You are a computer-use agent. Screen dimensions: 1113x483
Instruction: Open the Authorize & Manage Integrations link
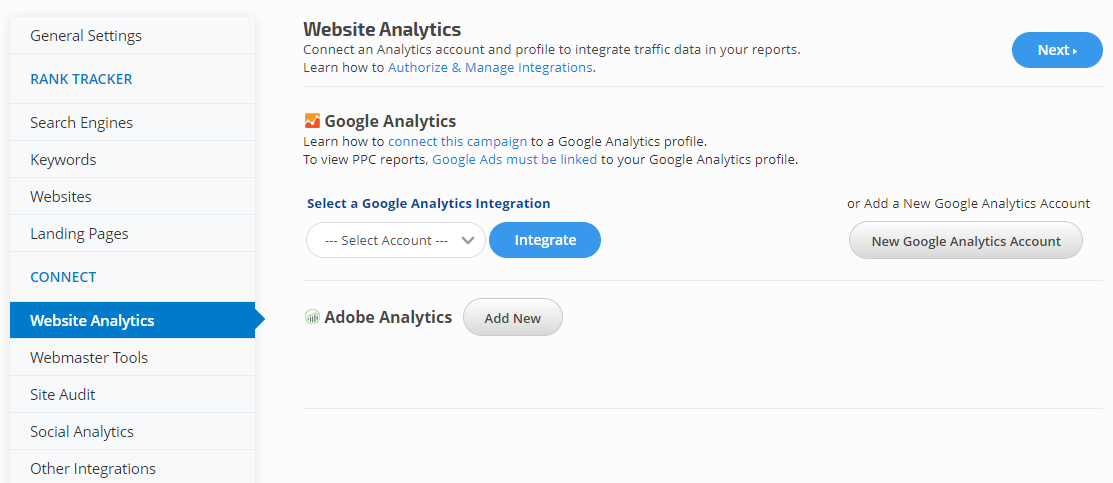[490, 67]
